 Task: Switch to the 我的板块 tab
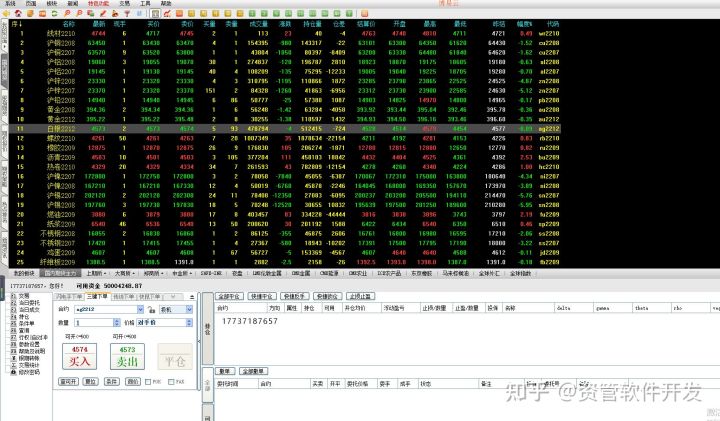click(24, 273)
